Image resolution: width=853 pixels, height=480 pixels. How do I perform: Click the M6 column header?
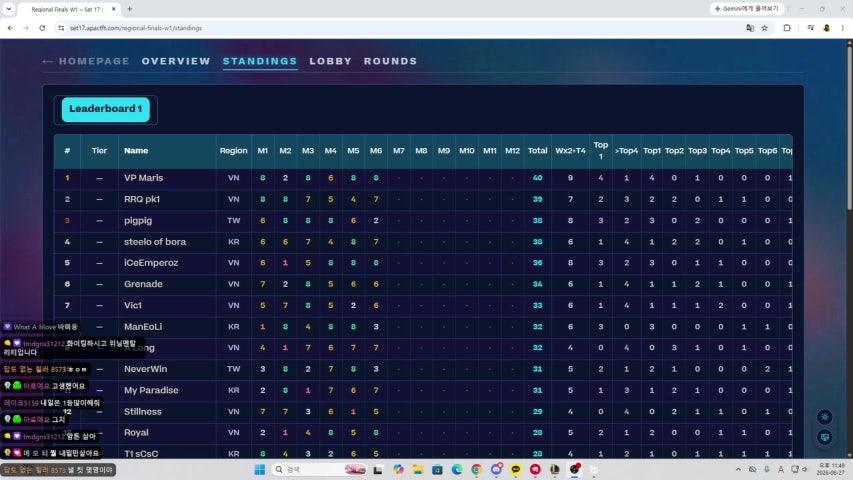(376, 151)
